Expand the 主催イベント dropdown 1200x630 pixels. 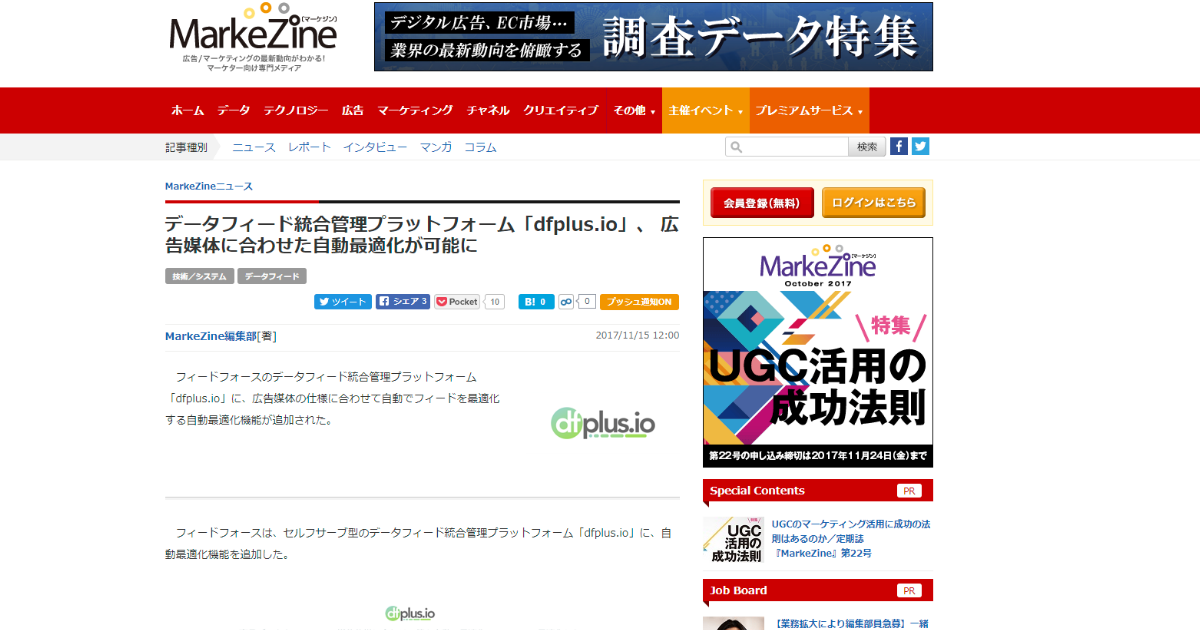click(706, 110)
